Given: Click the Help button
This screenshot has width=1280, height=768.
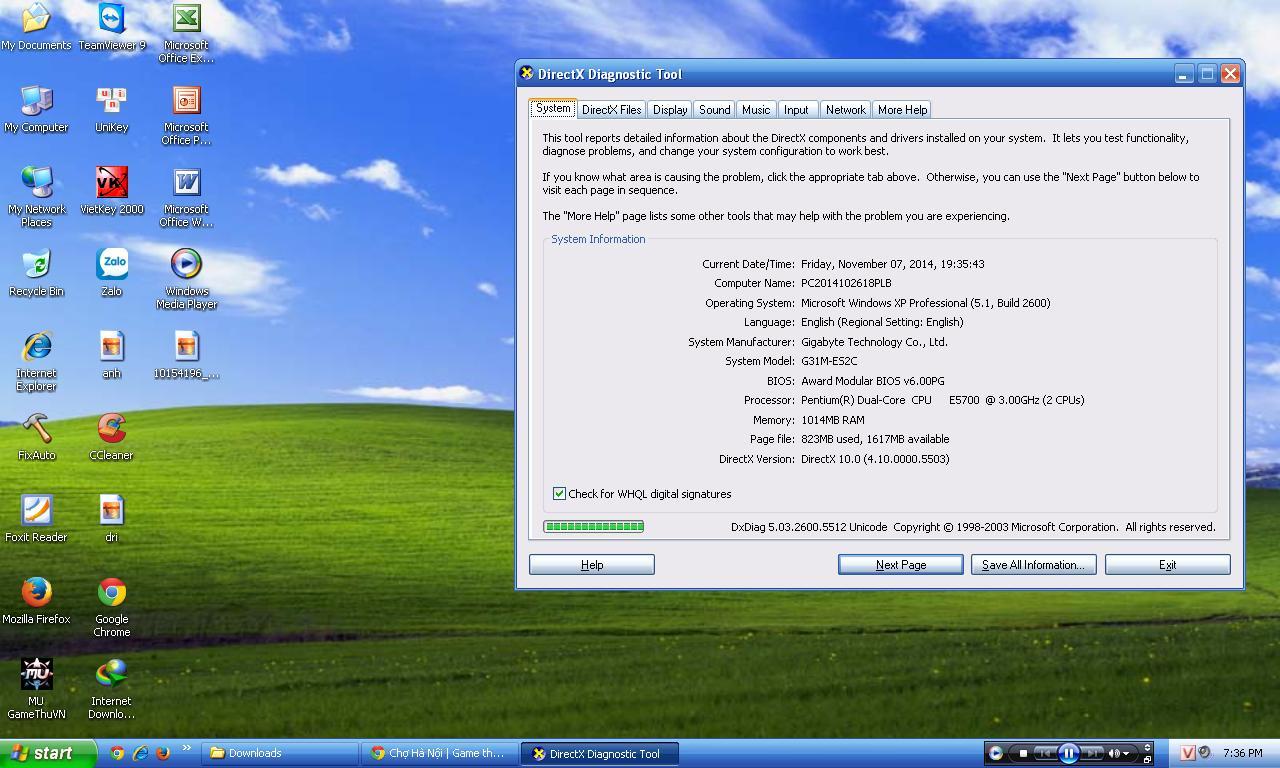Looking at the screenshot, I should pos(592,565).
